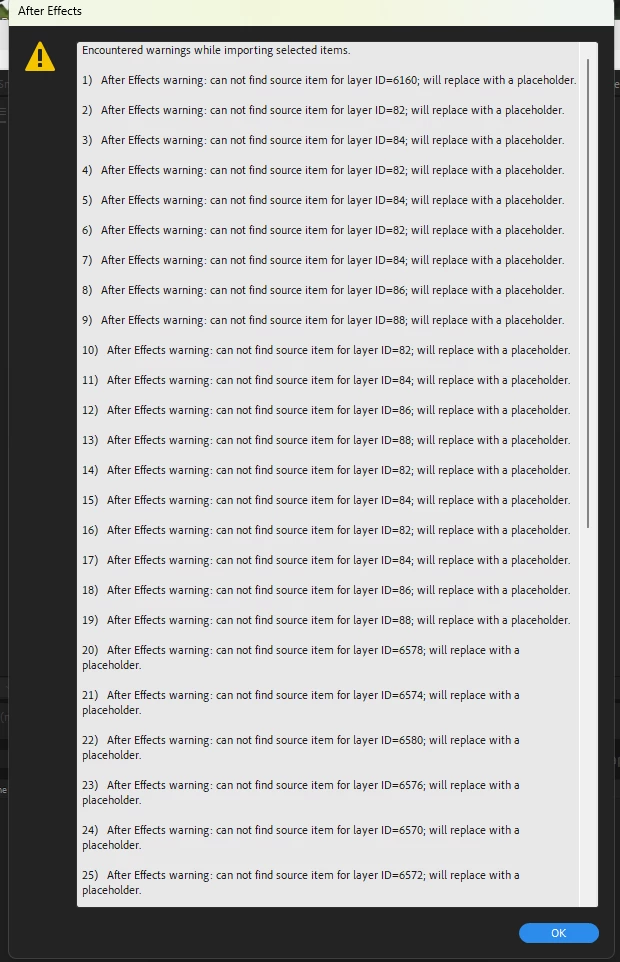Select warning 24 about layer ID=6570

(300, 838)
